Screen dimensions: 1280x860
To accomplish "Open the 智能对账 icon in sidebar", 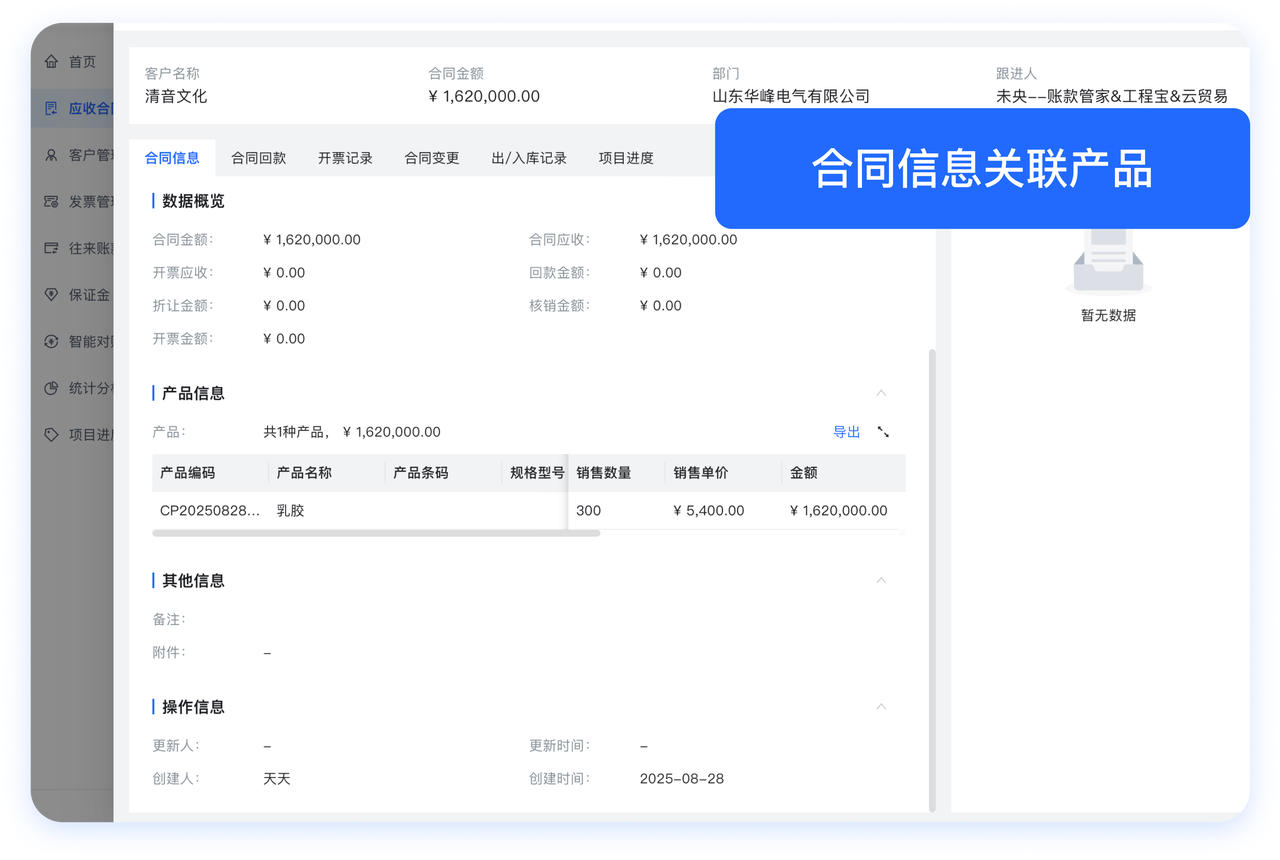I will click(52, 342).
